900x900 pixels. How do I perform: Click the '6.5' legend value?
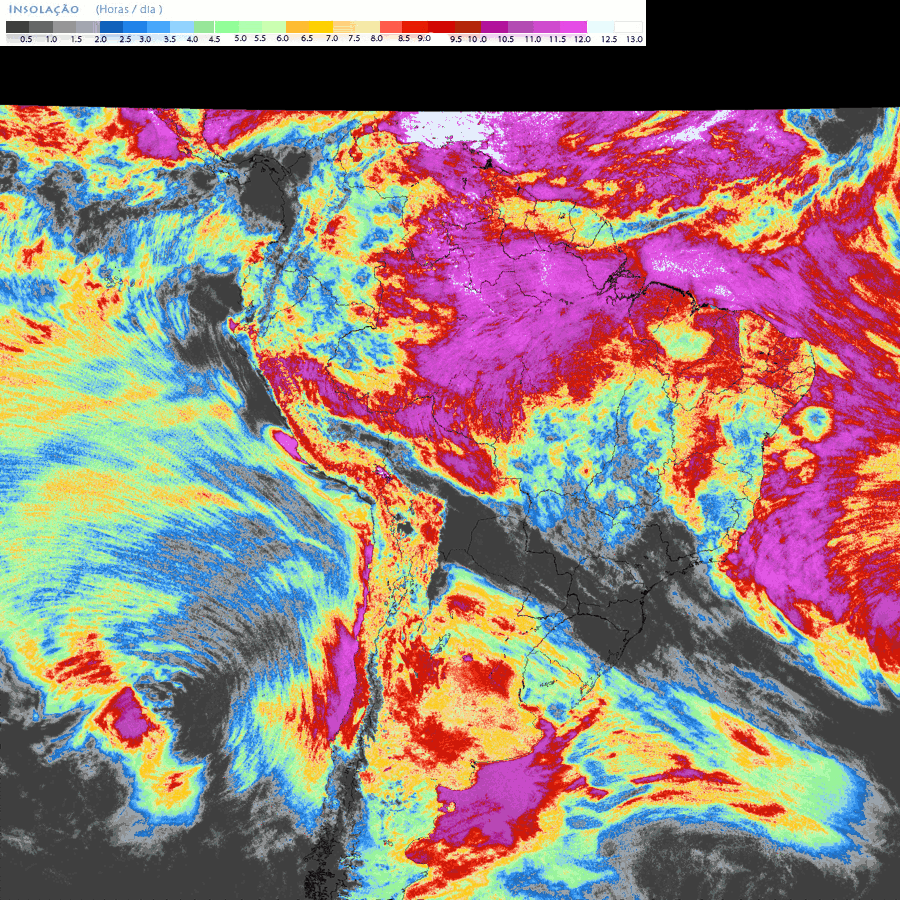tap(307, 38)
